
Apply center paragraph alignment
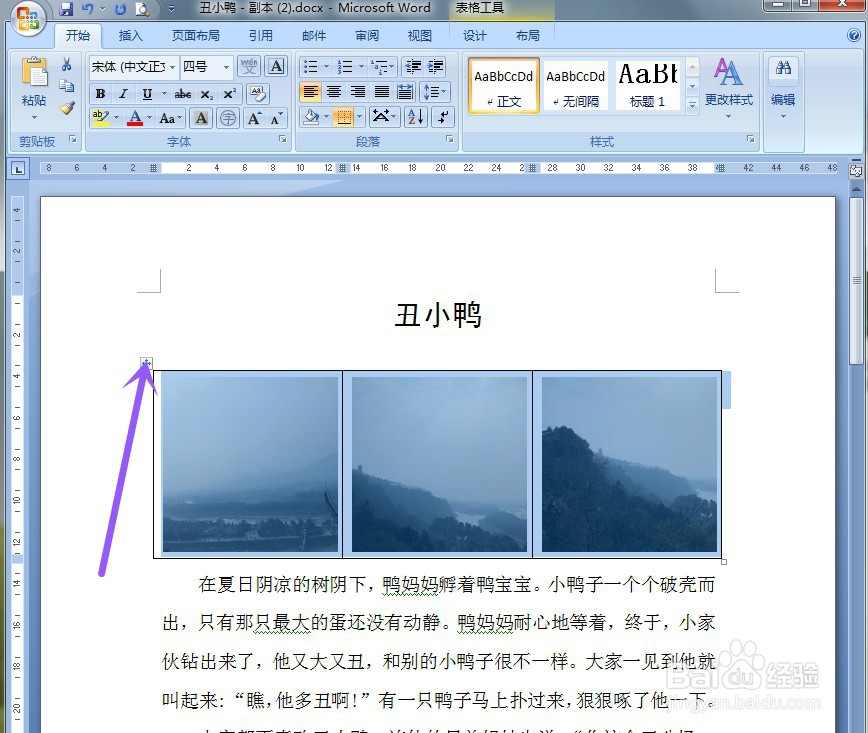[x=335, y=92]
